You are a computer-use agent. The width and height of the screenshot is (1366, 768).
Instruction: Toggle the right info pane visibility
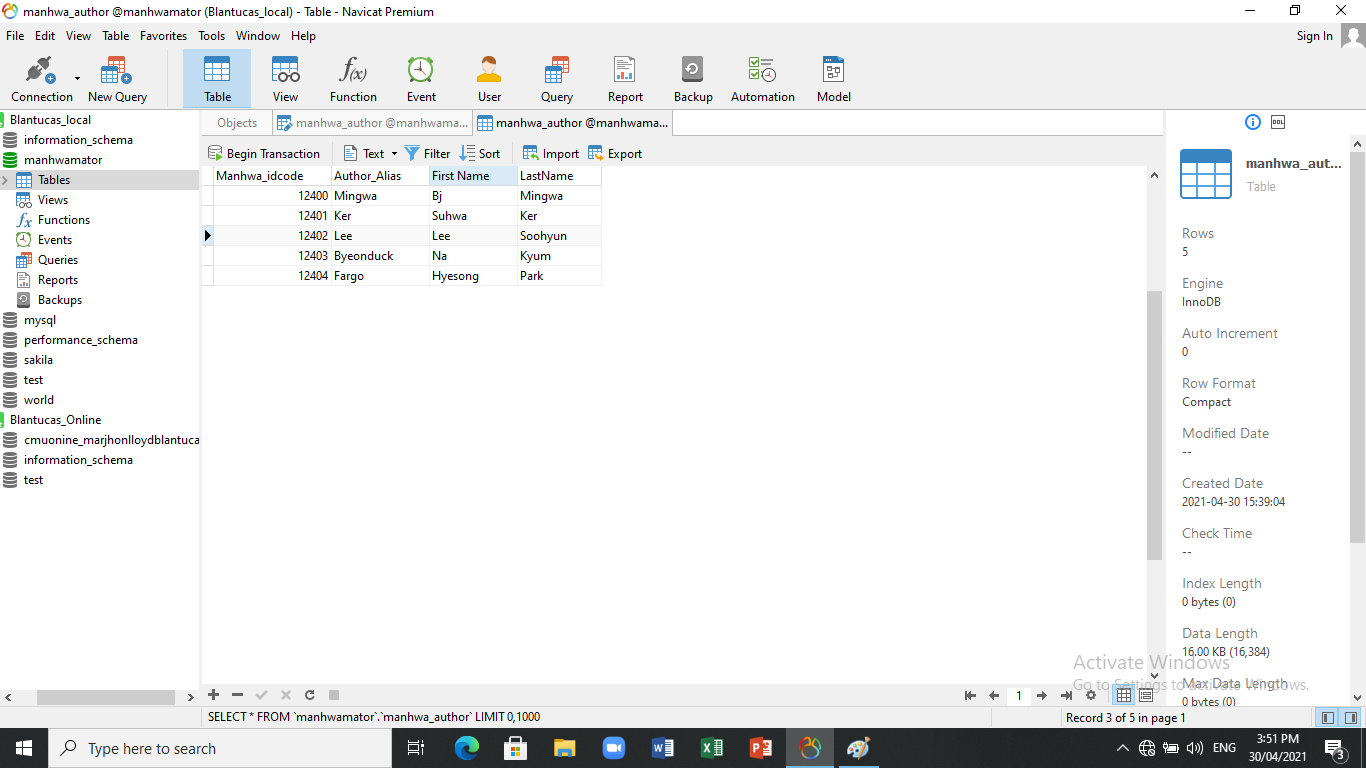click(1351, 717)
